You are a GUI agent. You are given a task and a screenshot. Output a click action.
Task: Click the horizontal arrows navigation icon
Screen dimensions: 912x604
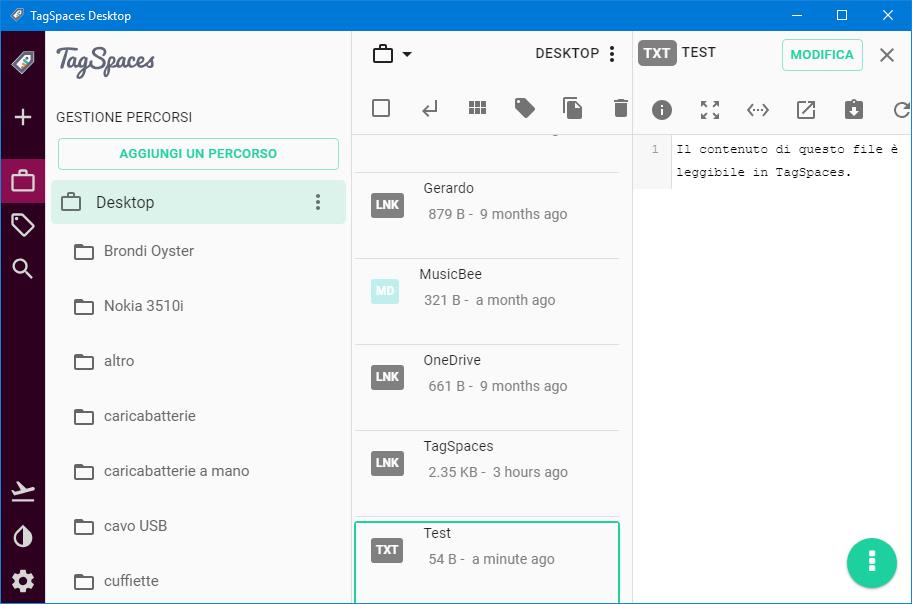758,110
